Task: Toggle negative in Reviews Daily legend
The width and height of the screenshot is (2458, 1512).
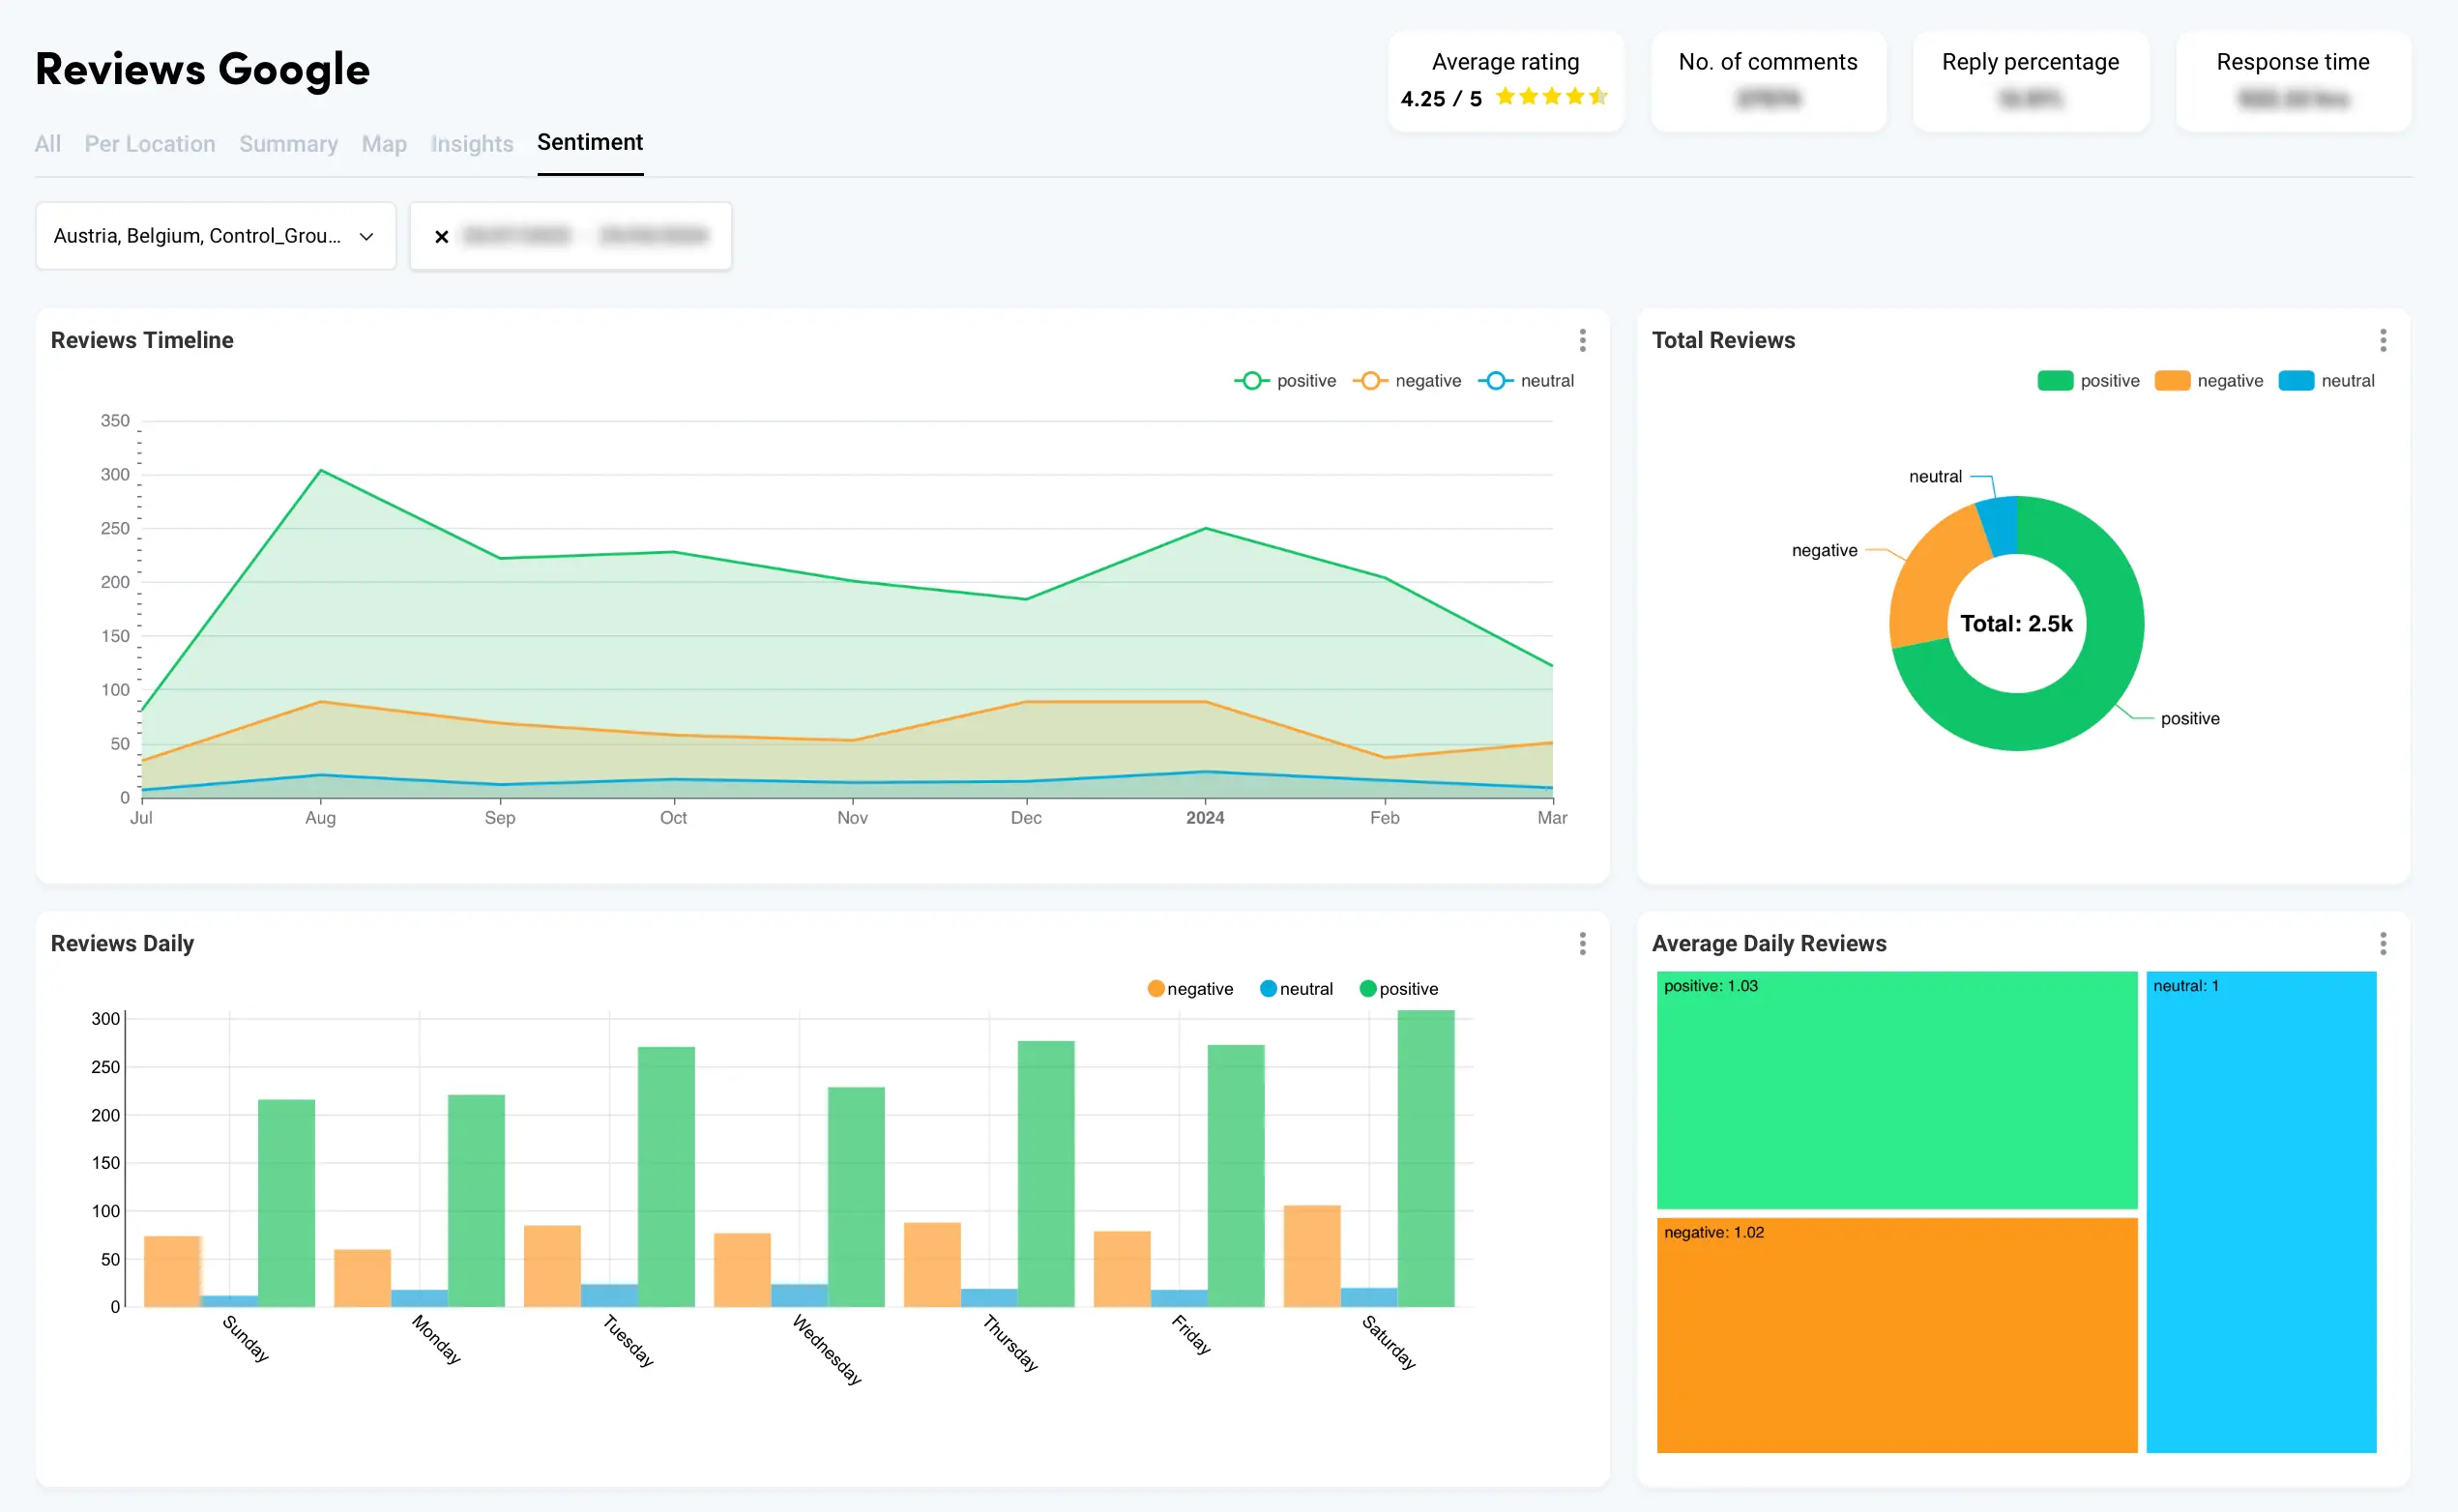Action: [1190, 989]
